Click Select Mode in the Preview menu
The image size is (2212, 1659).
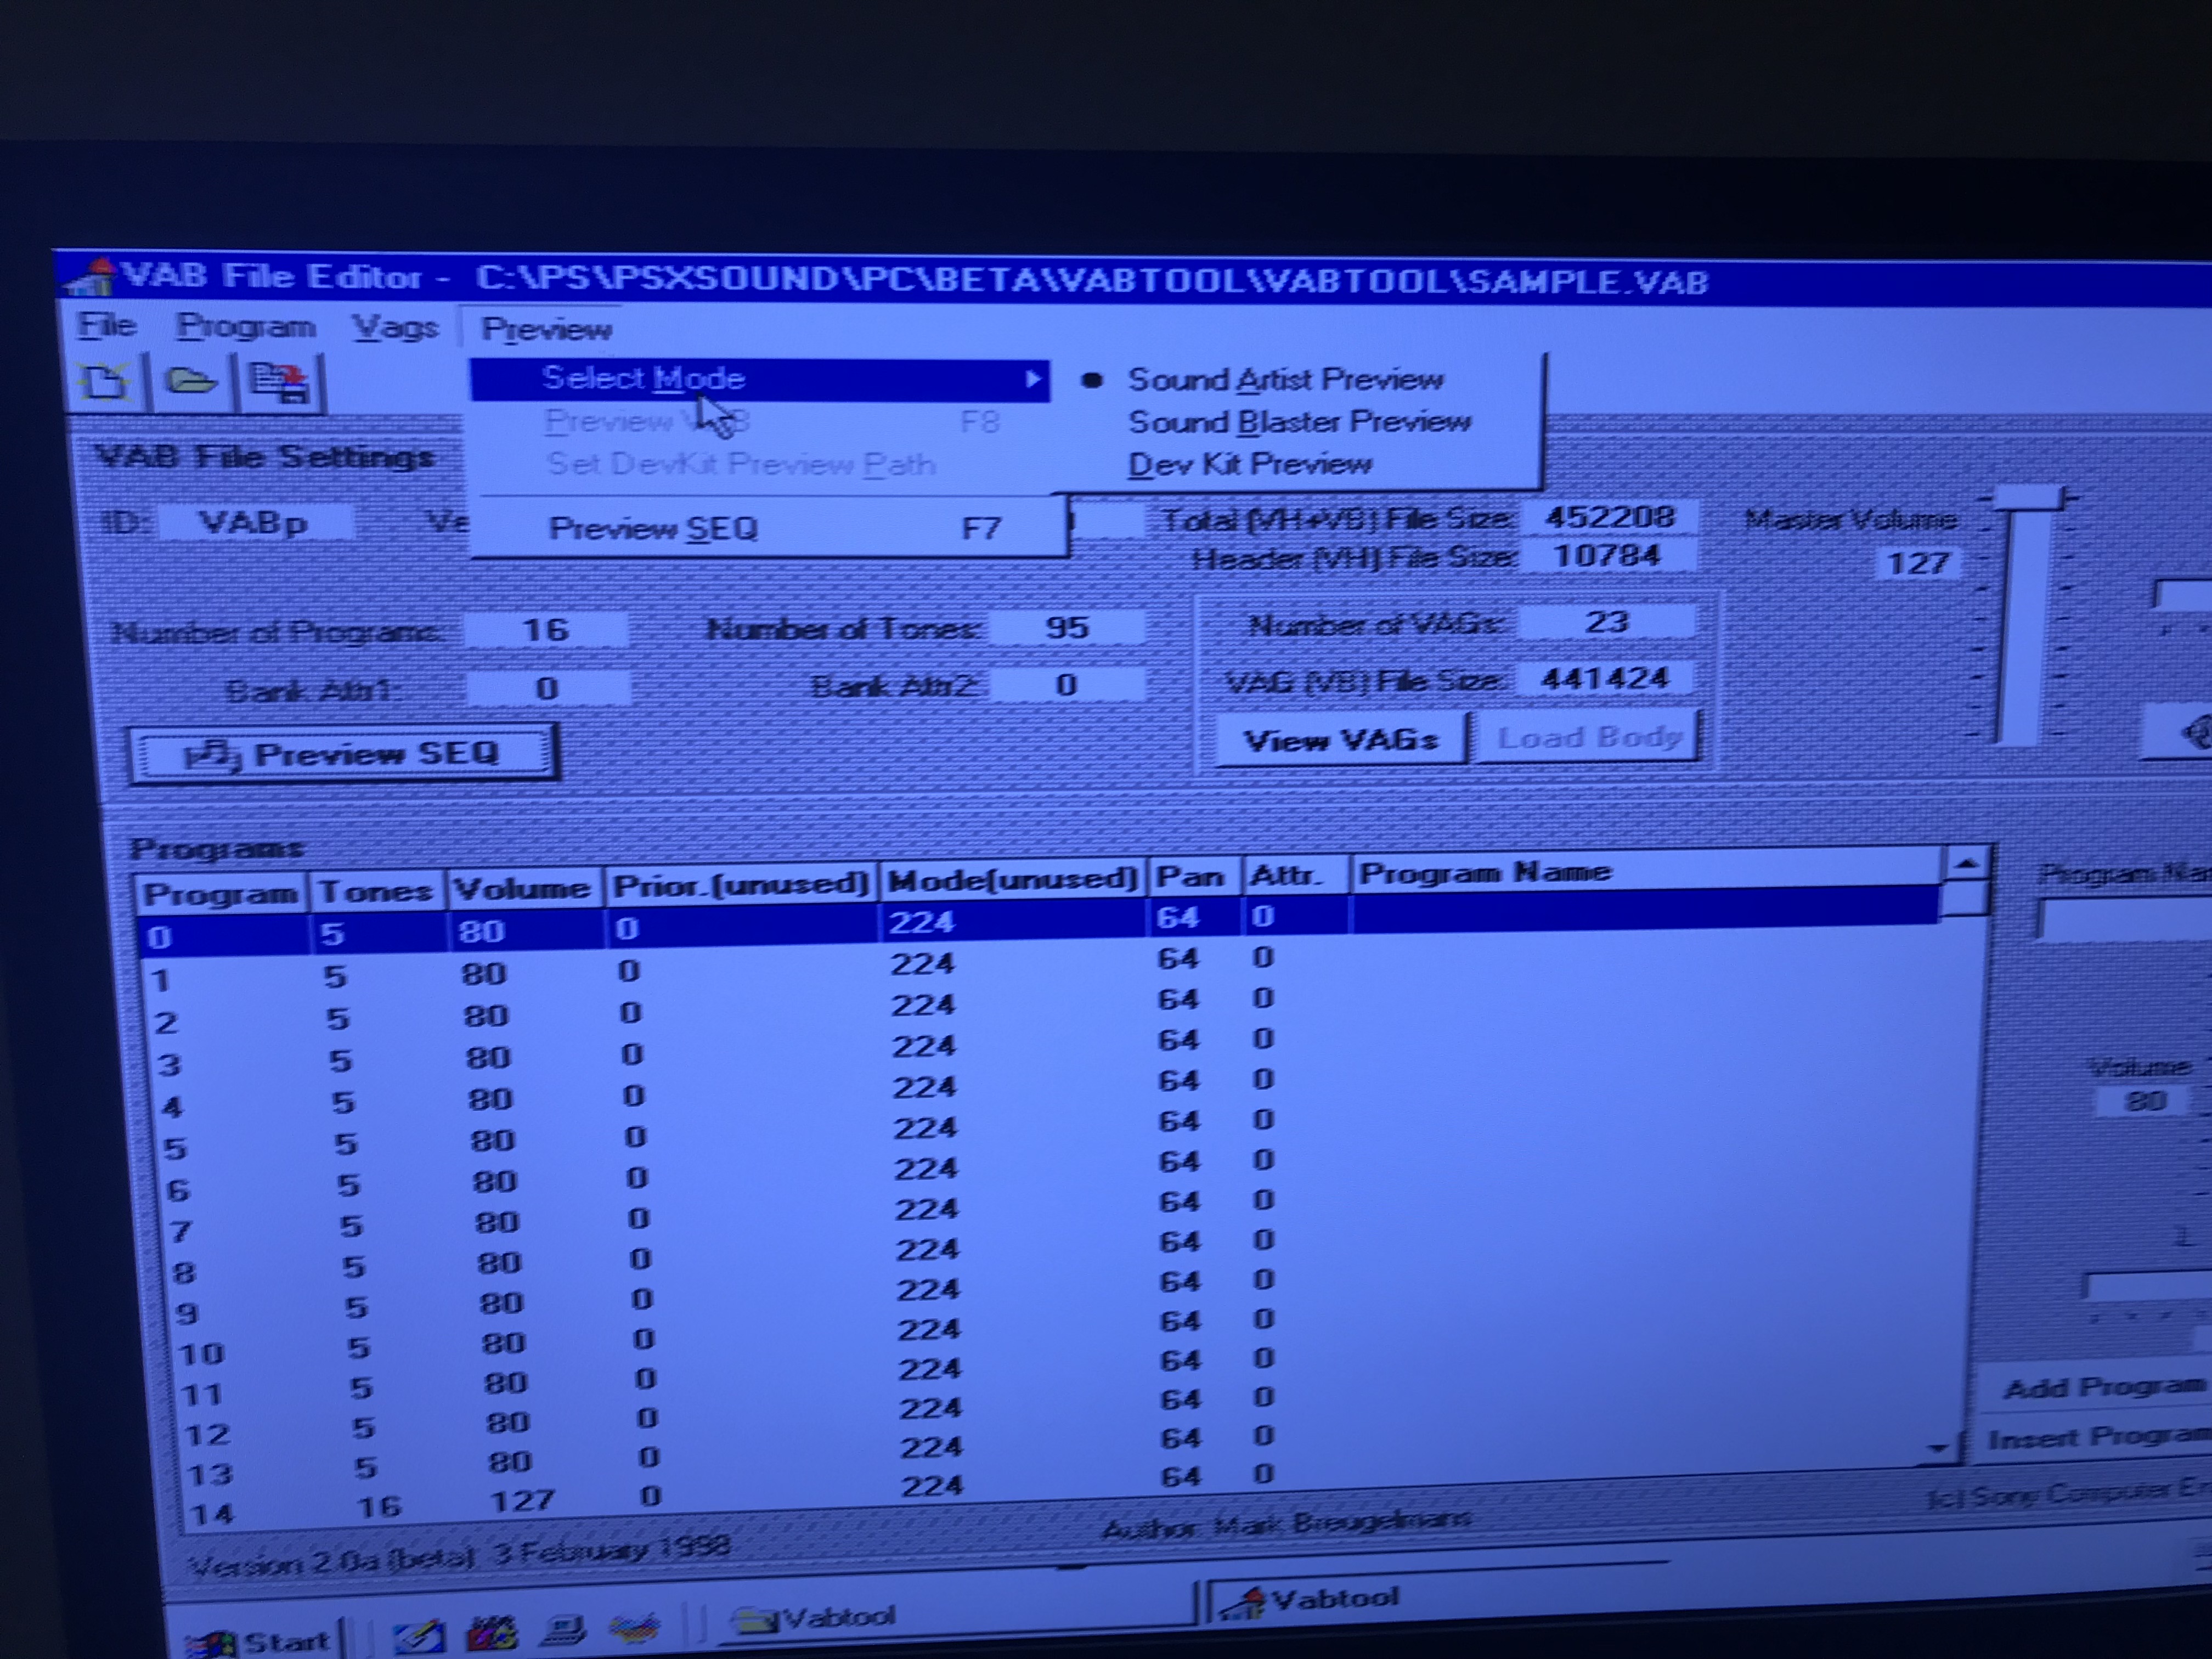pos(760,380)
